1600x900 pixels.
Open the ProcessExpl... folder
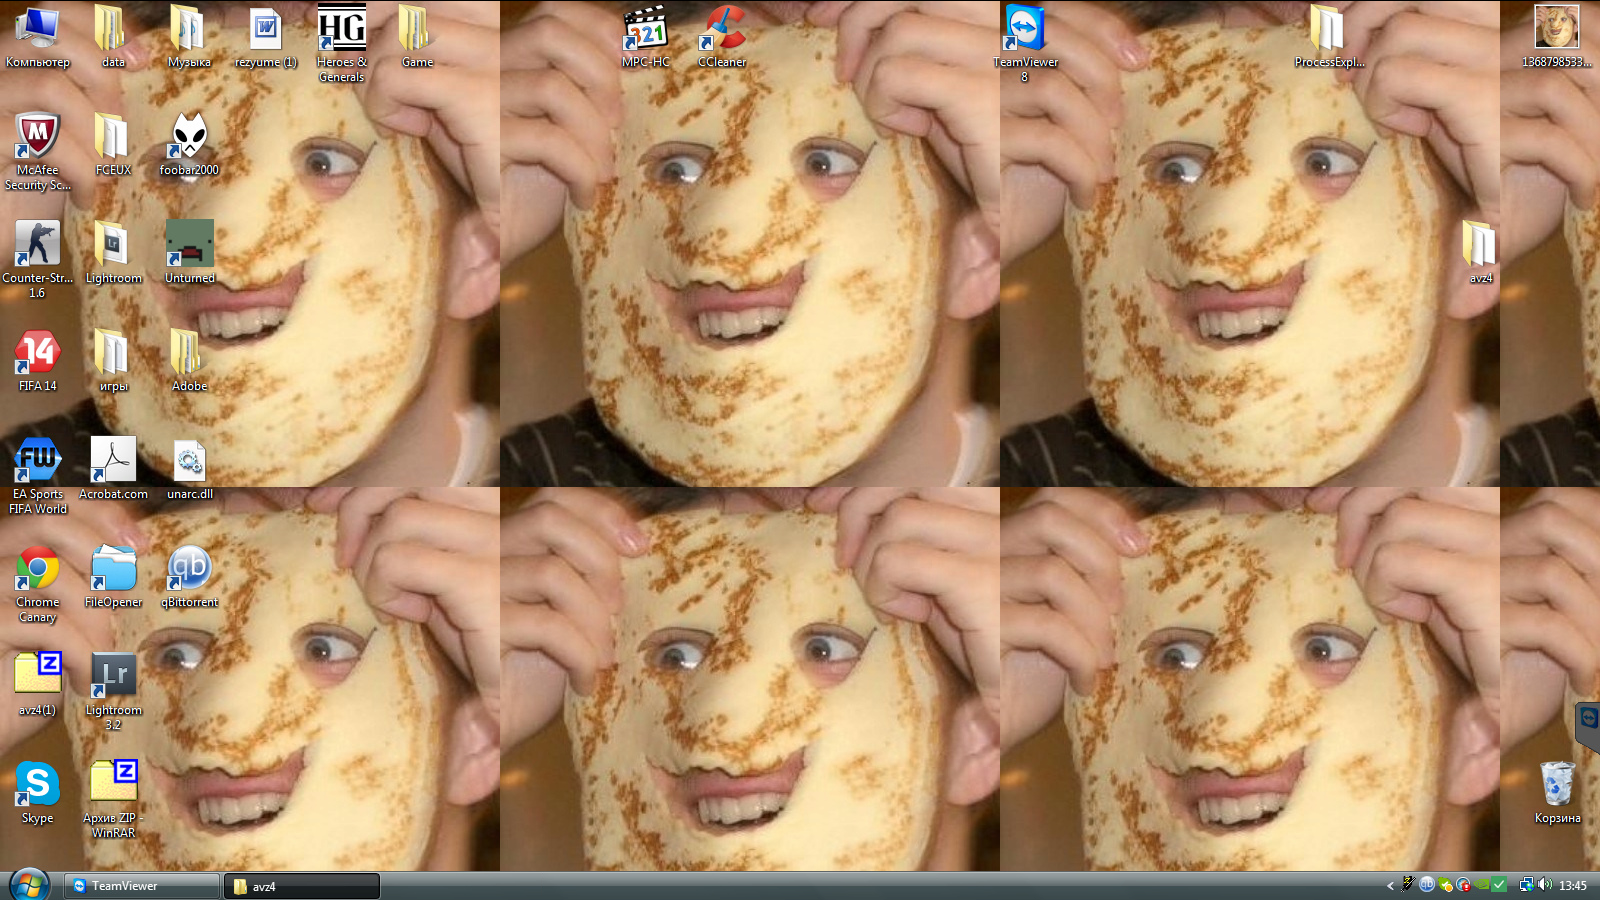[1329, 37]
